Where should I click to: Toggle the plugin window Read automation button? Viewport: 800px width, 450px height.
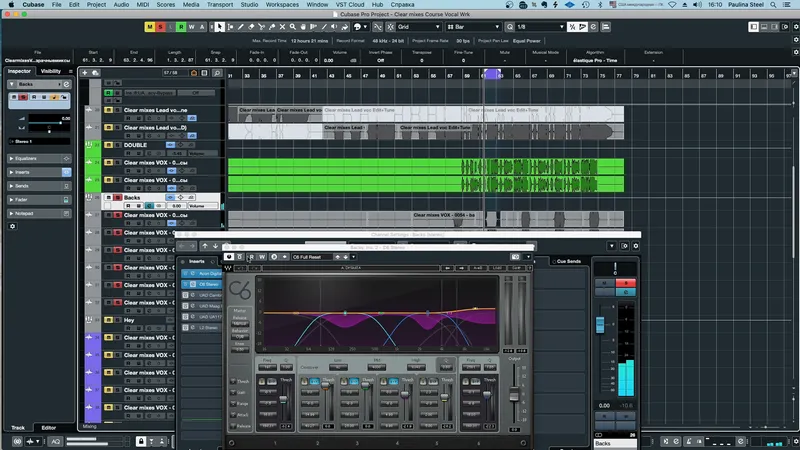(x=252, y=257)
